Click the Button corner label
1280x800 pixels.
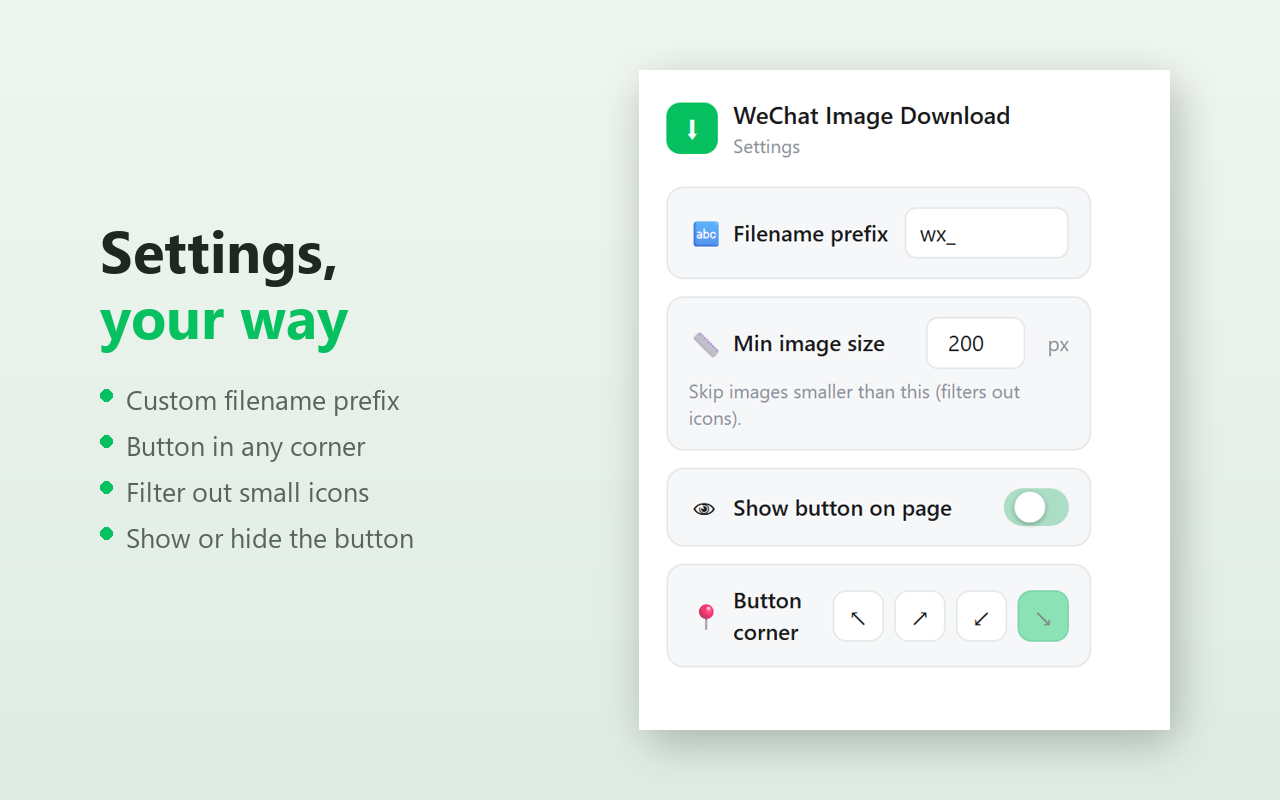point(767,617)
